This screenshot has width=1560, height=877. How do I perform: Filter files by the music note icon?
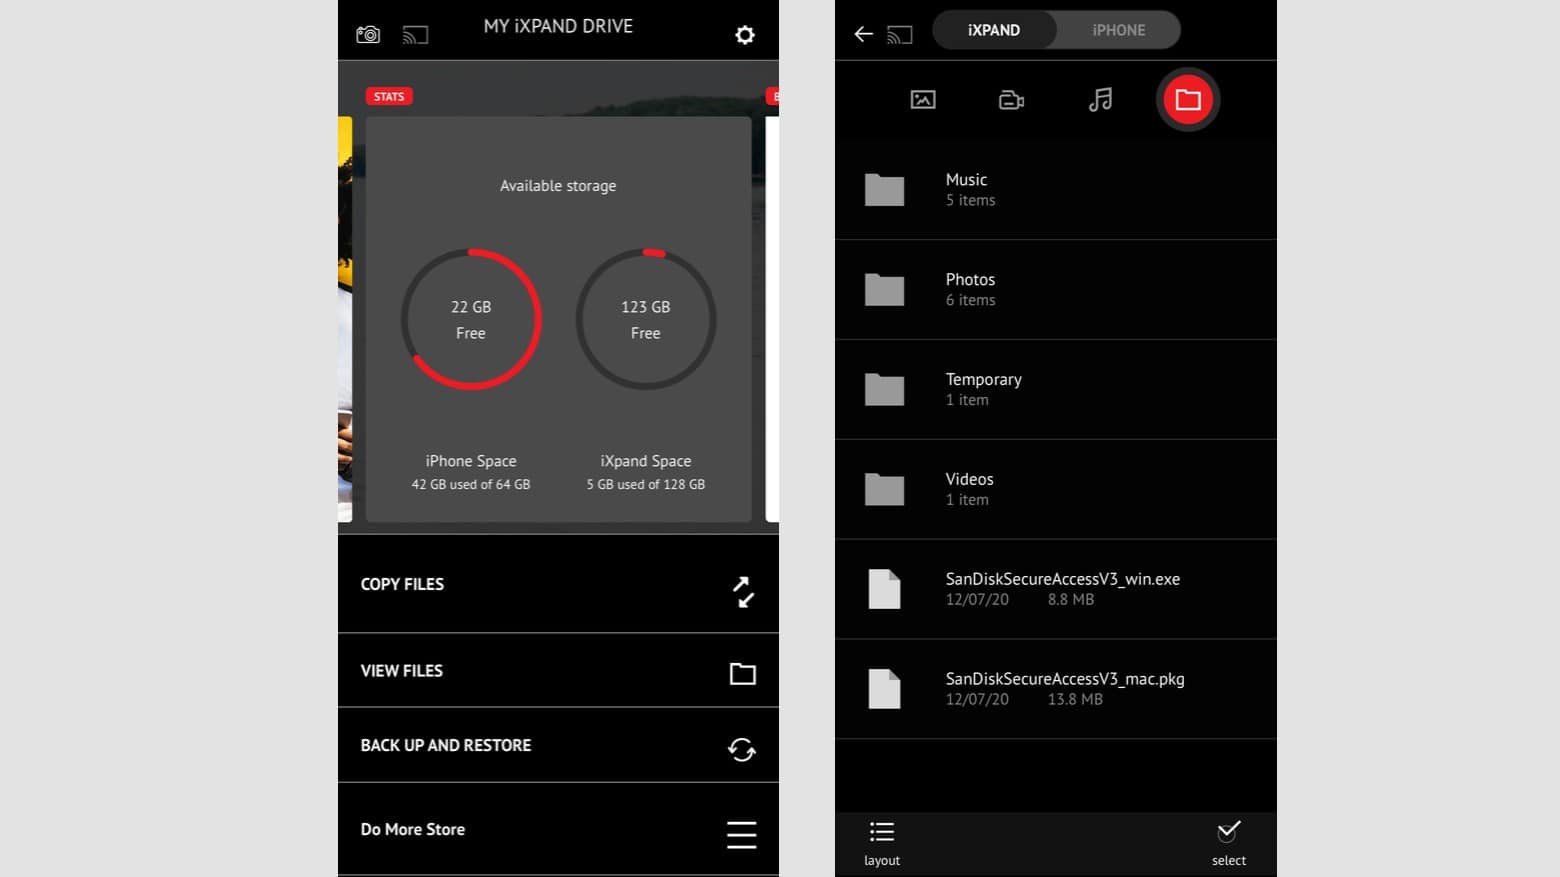(1100, 100)
